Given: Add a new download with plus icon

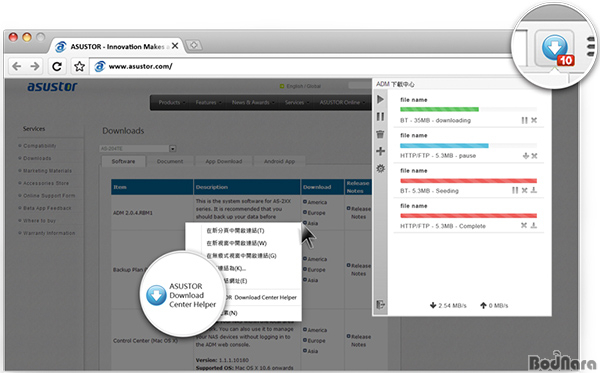Looking at the screenshot, I should pos(380,151).
